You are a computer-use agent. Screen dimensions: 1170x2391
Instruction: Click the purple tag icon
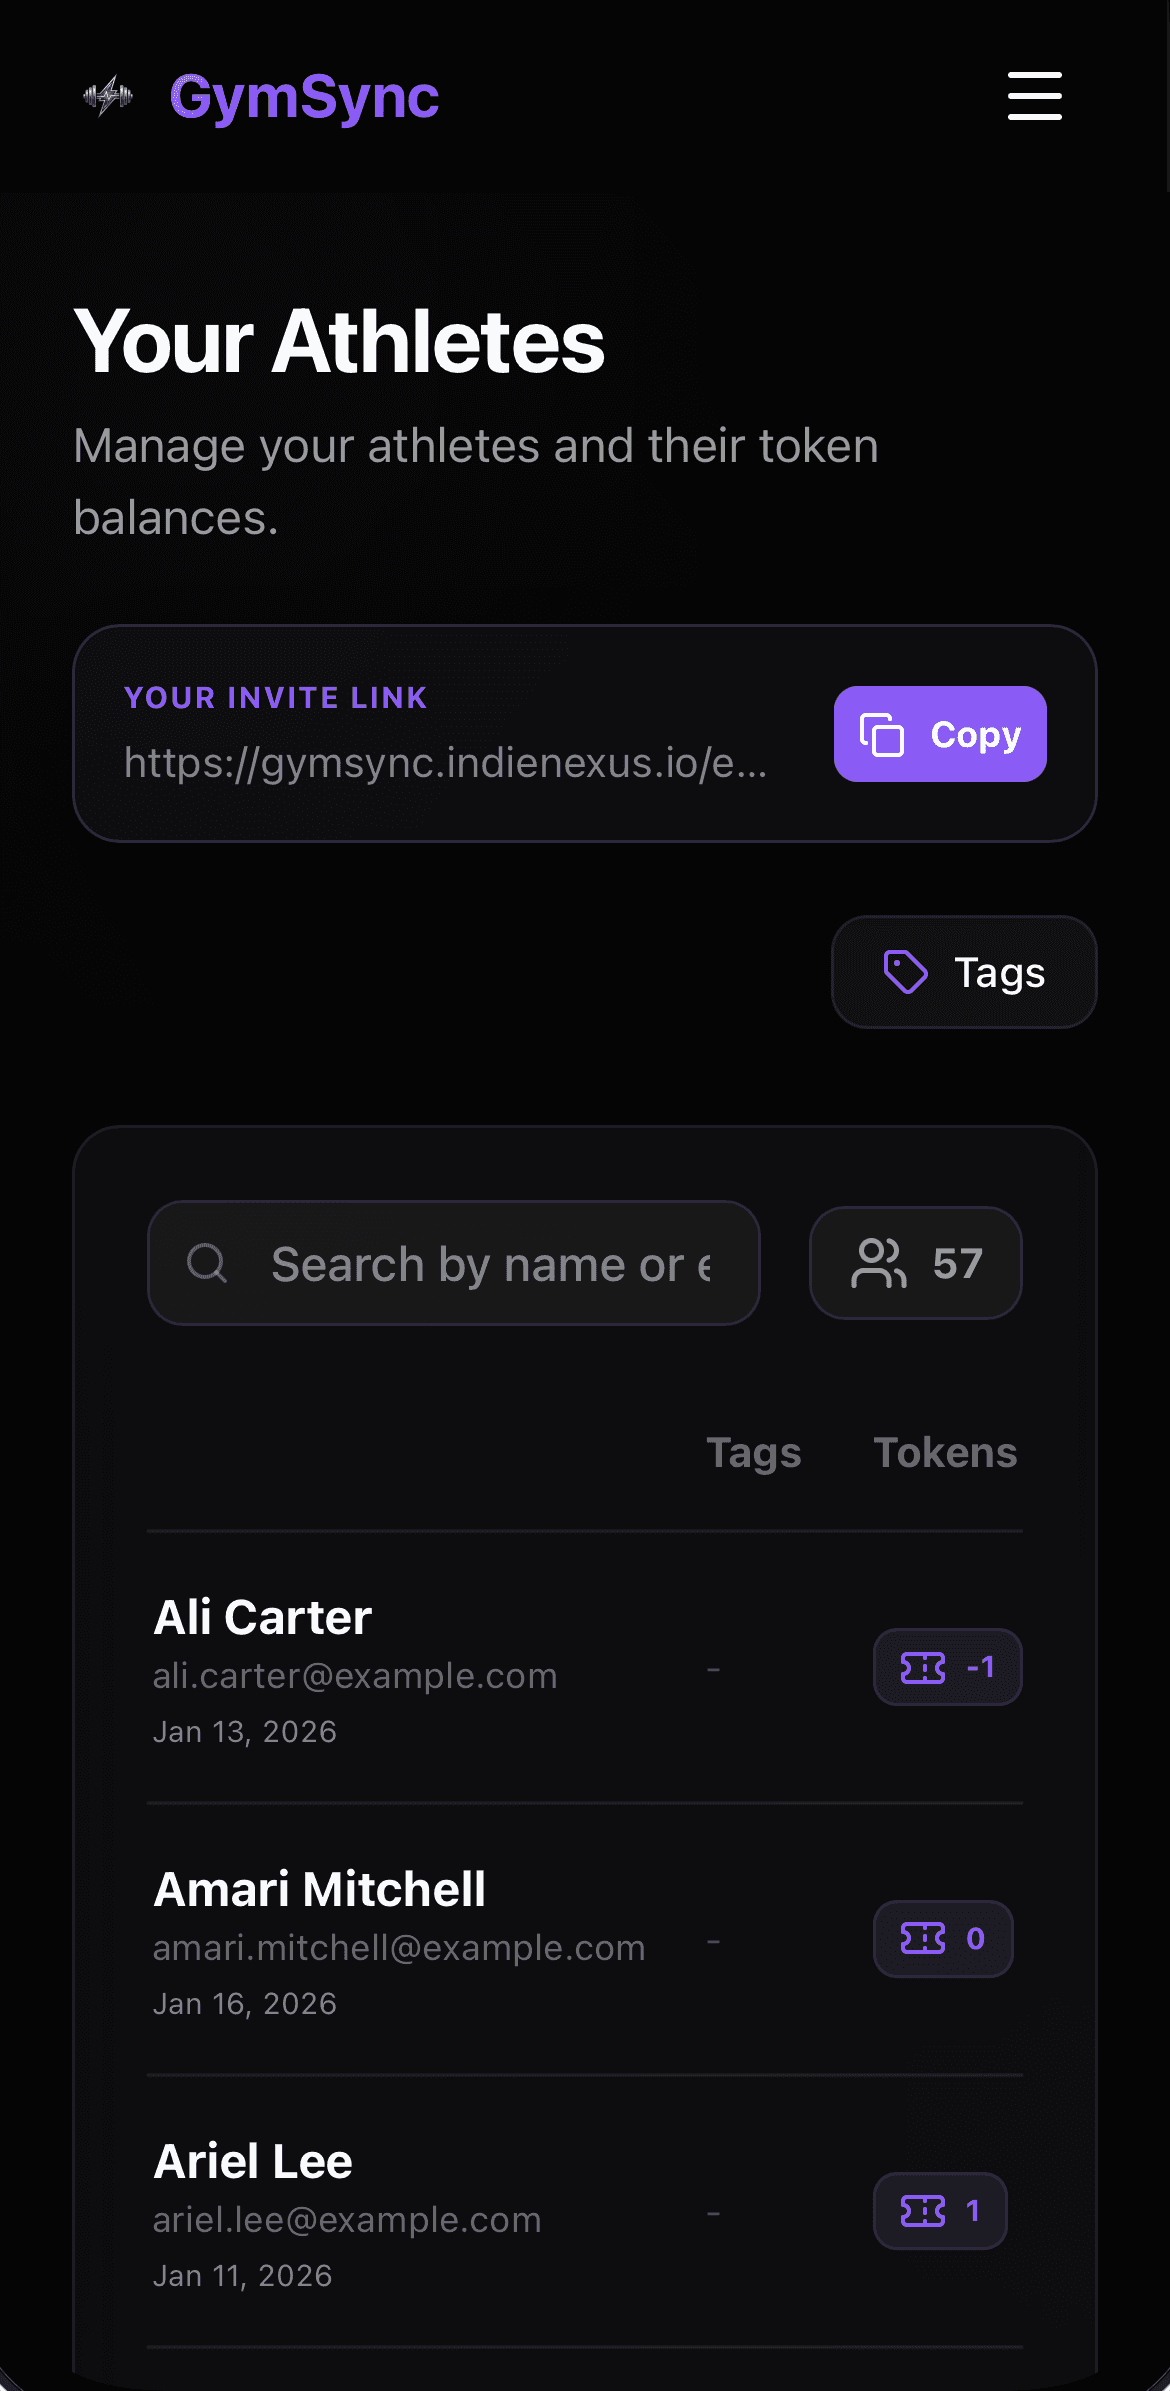(x=906, y=972)
